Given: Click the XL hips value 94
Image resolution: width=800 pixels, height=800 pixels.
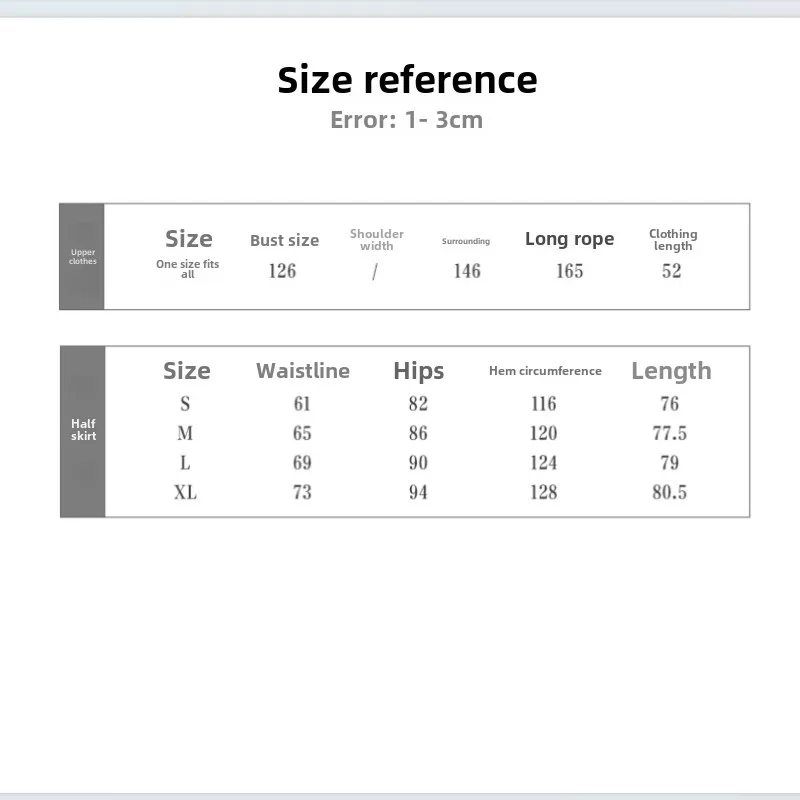Looking at the screenshot, I should [418, 492].
